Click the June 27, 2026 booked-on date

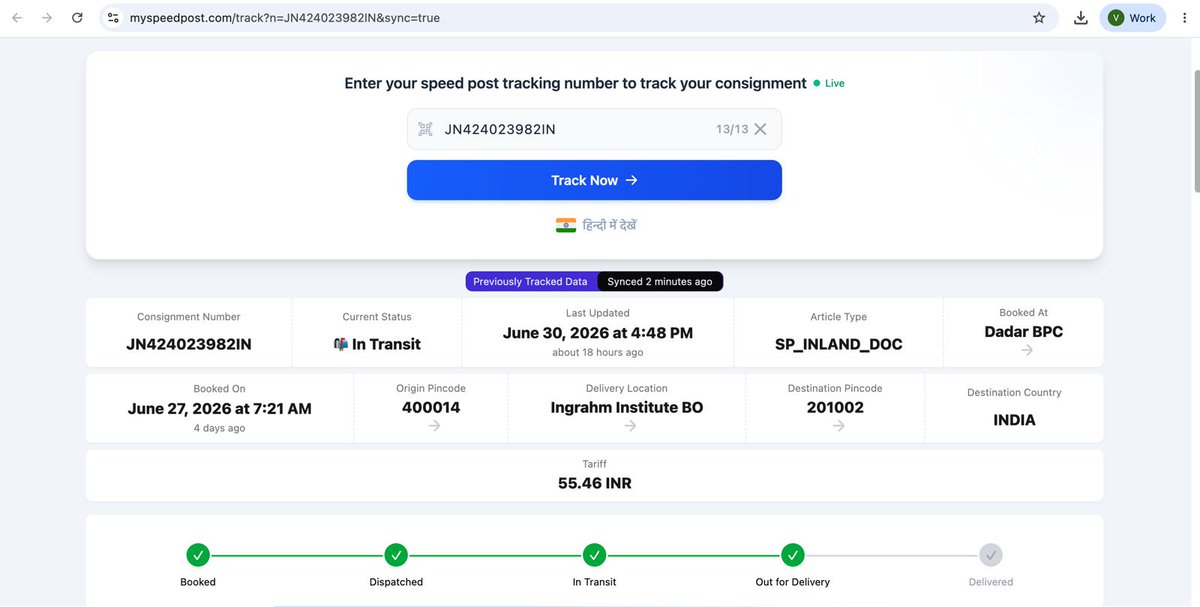pos(220,408)
